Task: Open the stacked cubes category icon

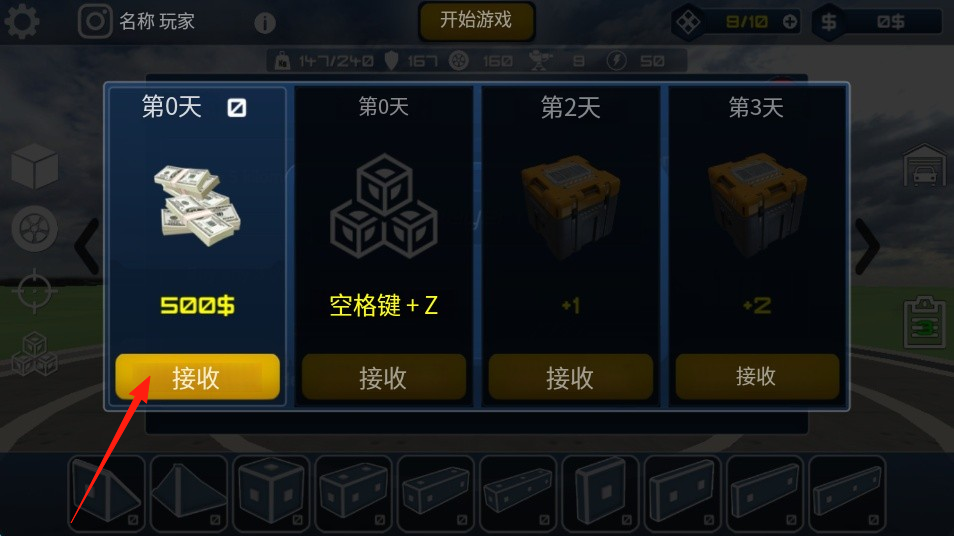Action: pyautogui.click(x=35, y=353)
